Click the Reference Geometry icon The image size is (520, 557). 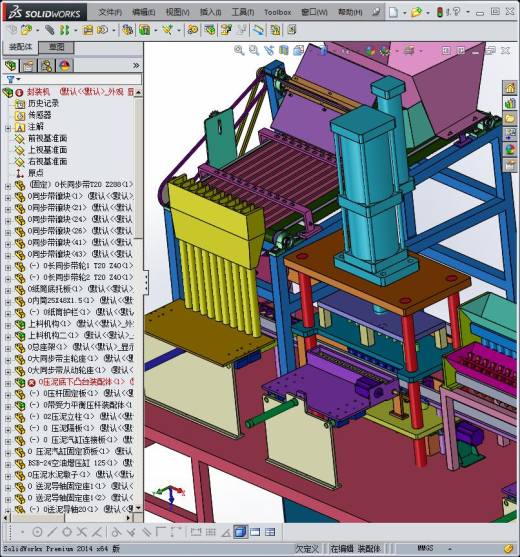167,30
